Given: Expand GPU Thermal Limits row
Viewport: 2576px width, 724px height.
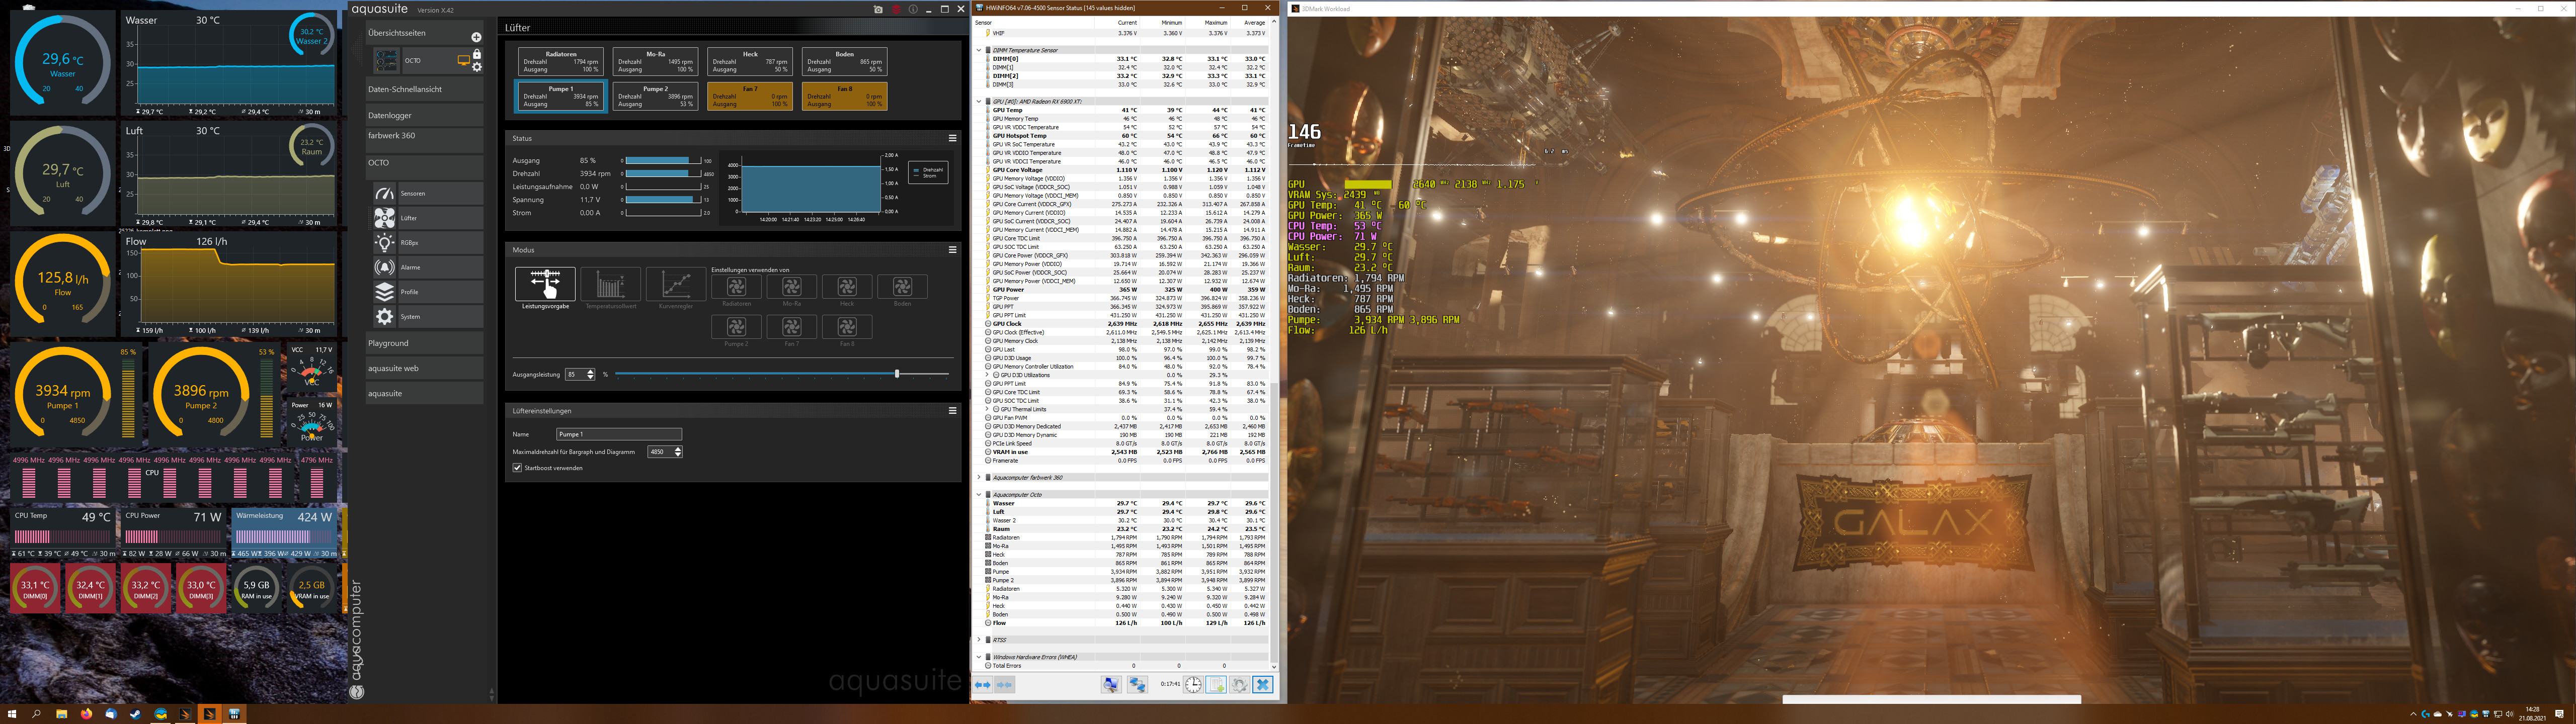Looking at the screenshot, I should pos(988,409).
